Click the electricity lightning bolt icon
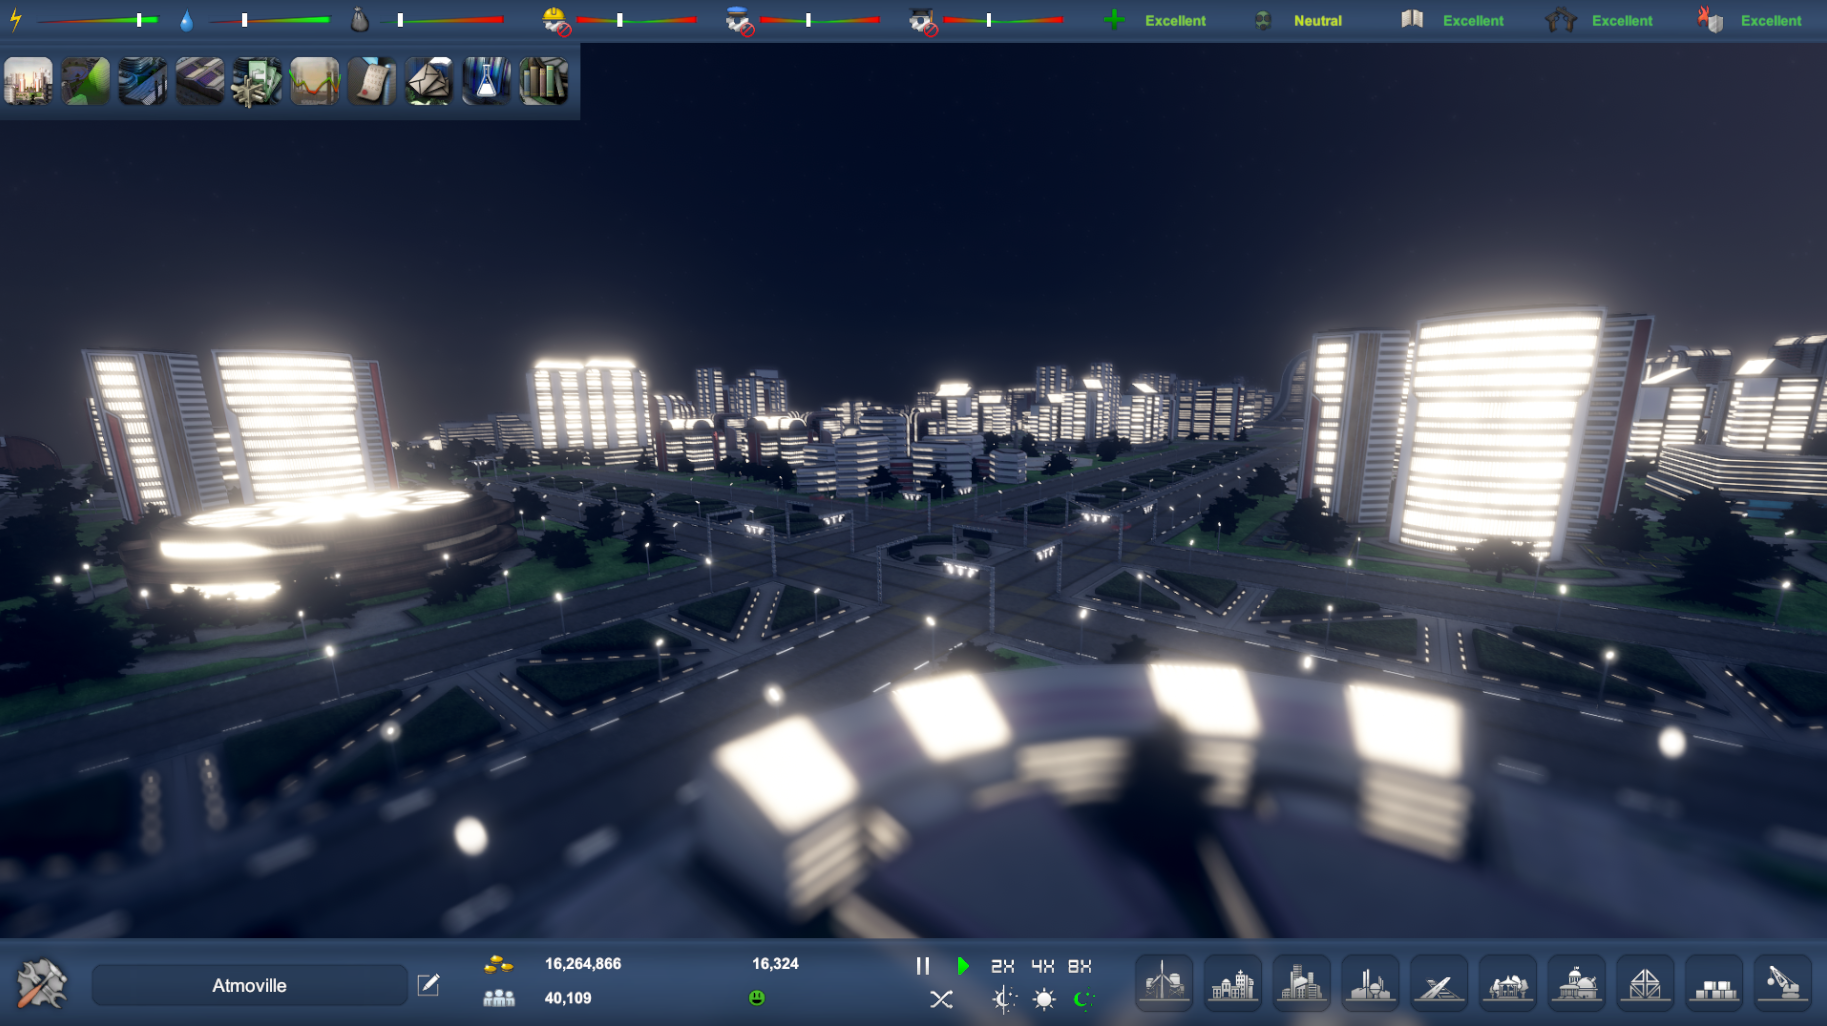This screenshot has height=1026, width=1827. point(16,19)
